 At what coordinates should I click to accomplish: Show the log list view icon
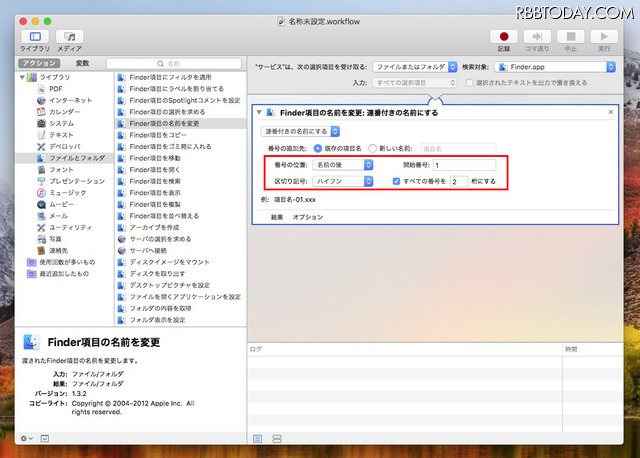(258, 439)
